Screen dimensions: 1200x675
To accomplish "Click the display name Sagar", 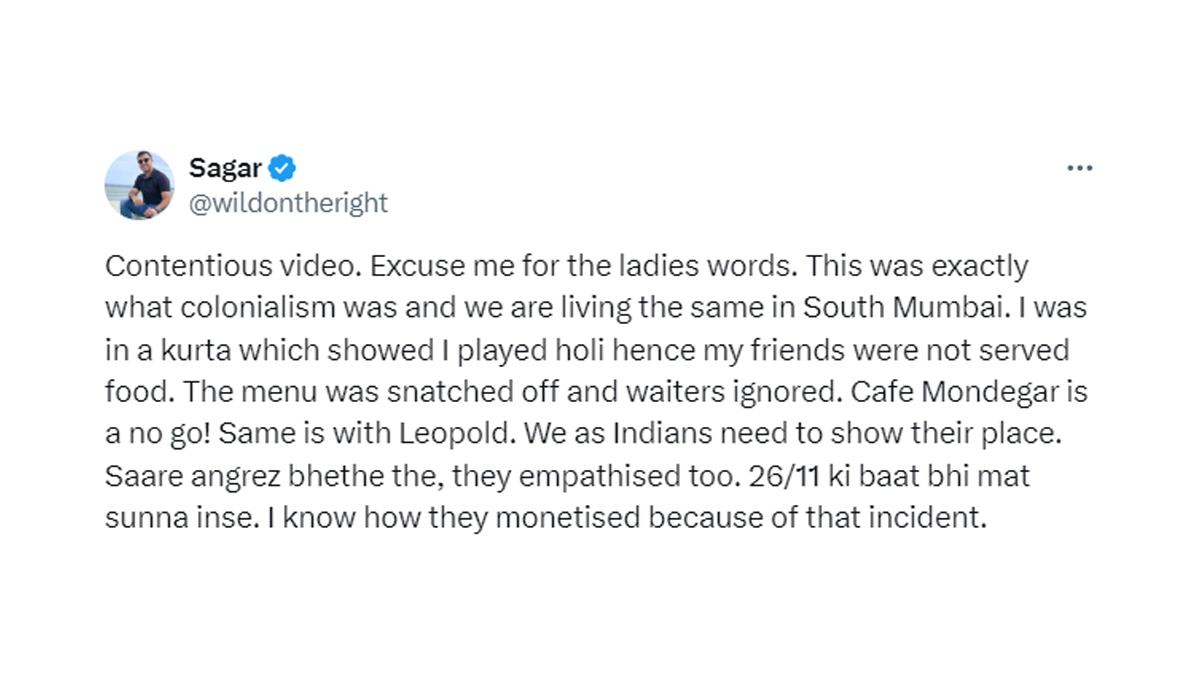I will pyautogui.click(x=224, y=167).
